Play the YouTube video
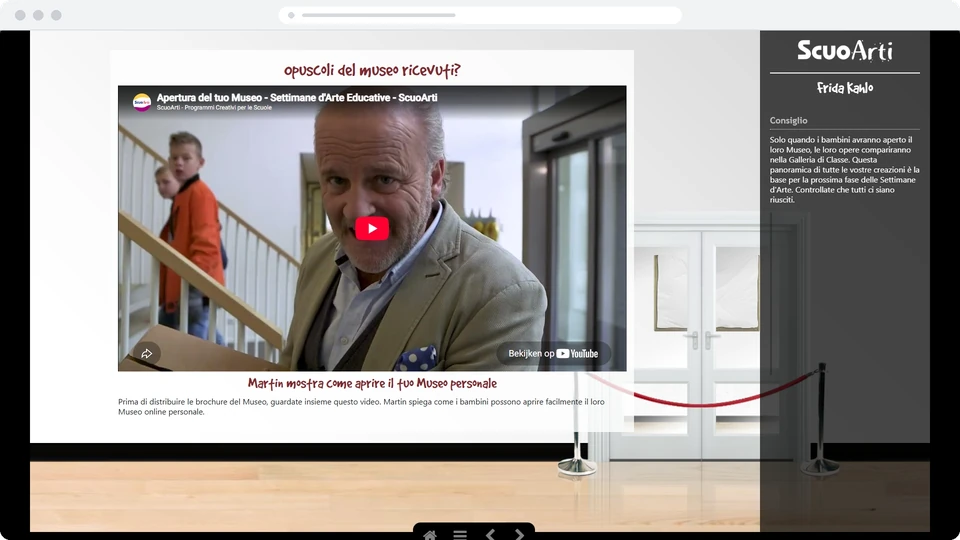This screenshot has width=960, height=540. coord(372,228)
